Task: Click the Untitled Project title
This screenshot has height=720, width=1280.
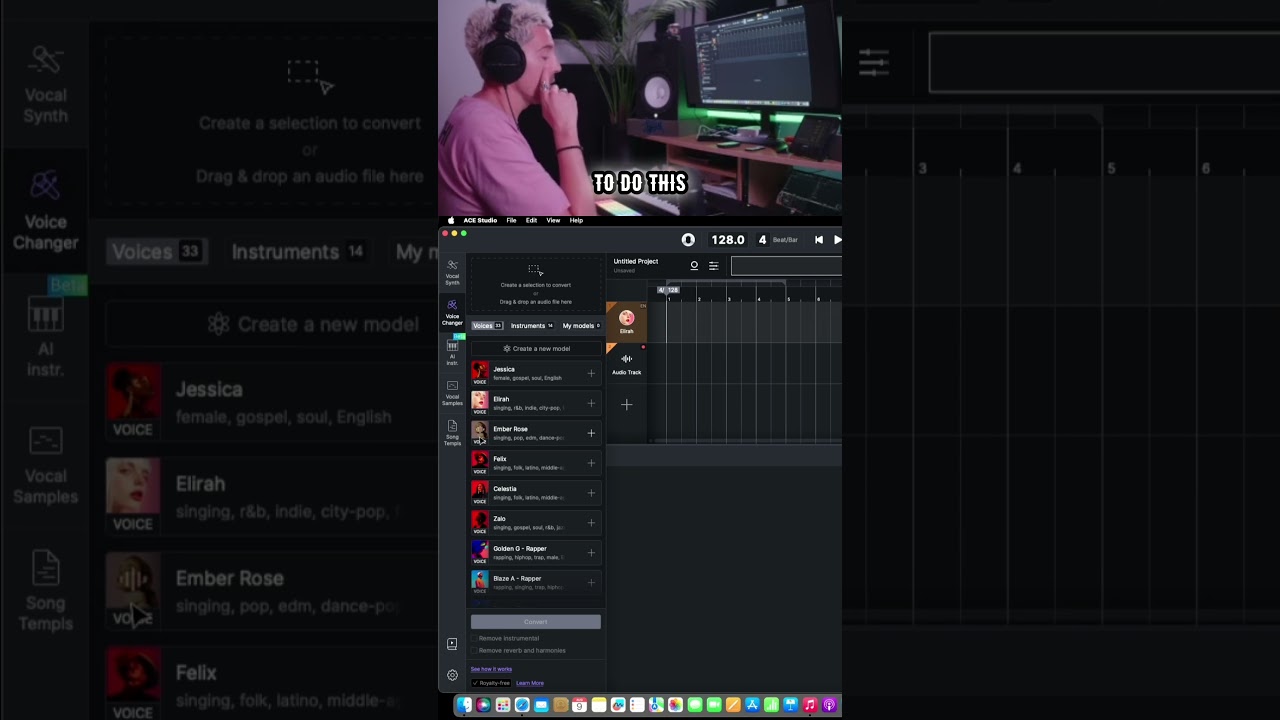Action: pos(636,262)
